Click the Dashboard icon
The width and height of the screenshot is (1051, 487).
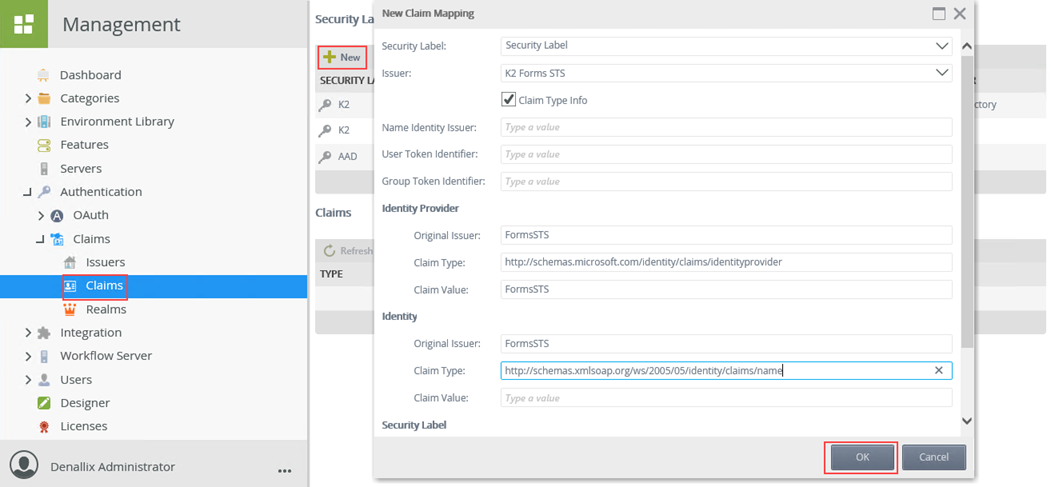point(44,75)
